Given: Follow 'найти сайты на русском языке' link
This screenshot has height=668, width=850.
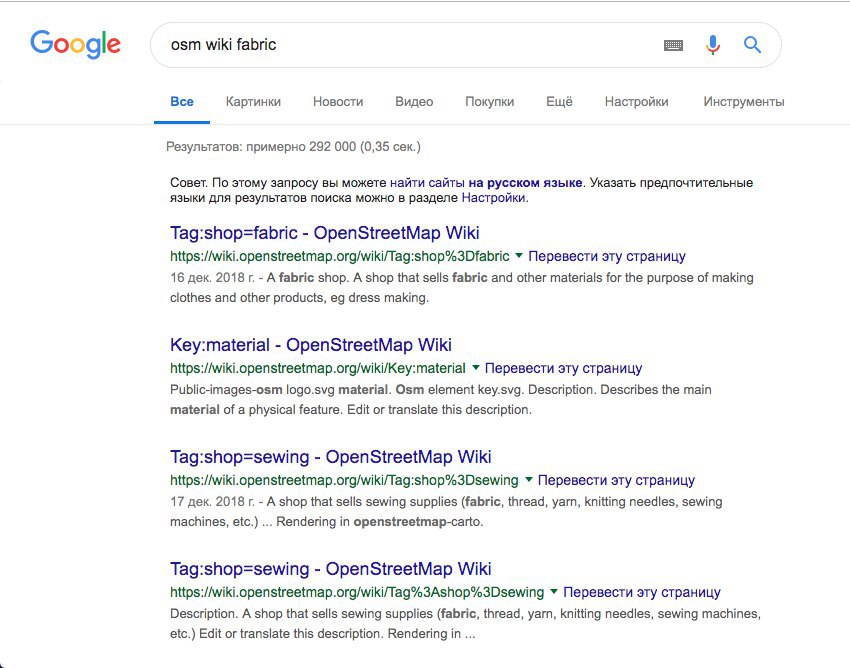Looking at the screenshot, I should (486, 183).
